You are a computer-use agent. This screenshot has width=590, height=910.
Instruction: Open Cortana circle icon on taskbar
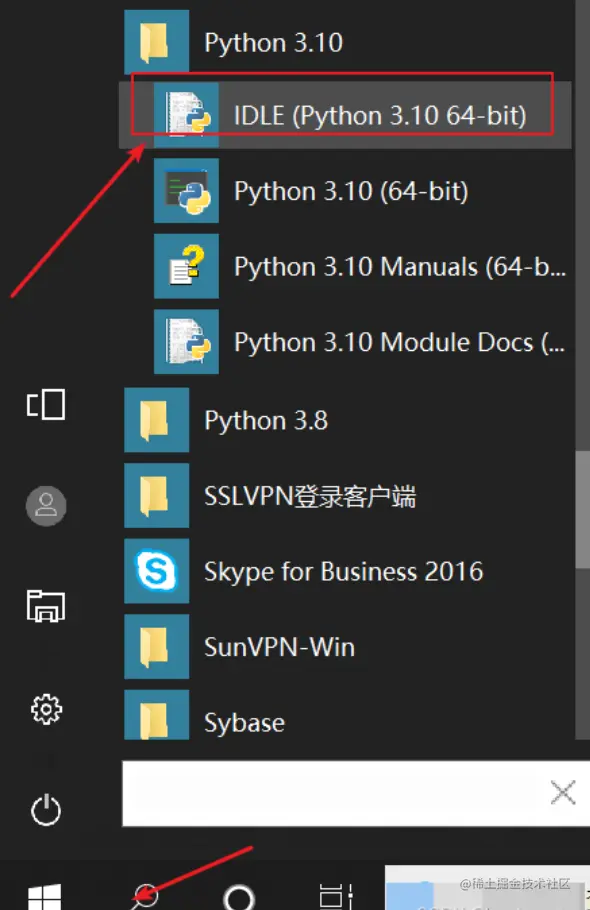239,897
